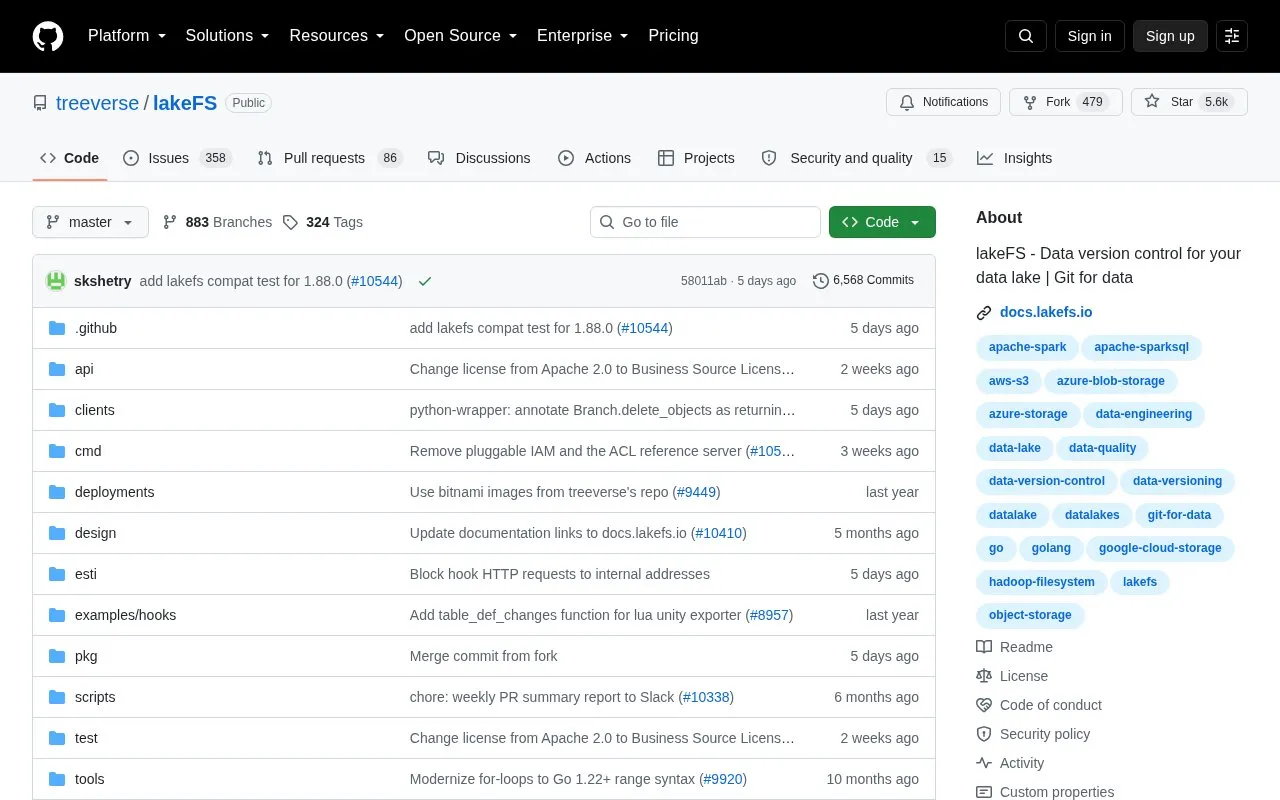Click the search magnifier icon in header
The width and height of the screenshot is (1280, 800).
(1026, 36)
